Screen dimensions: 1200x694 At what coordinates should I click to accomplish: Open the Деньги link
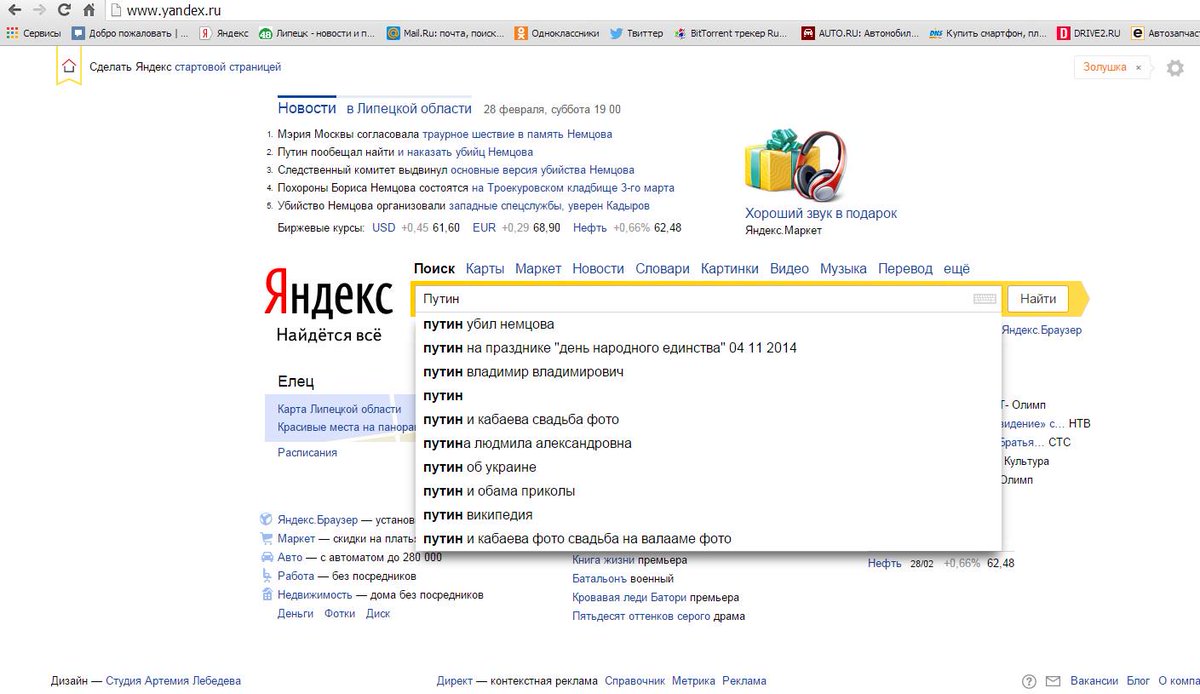click(x=295, y=614)
